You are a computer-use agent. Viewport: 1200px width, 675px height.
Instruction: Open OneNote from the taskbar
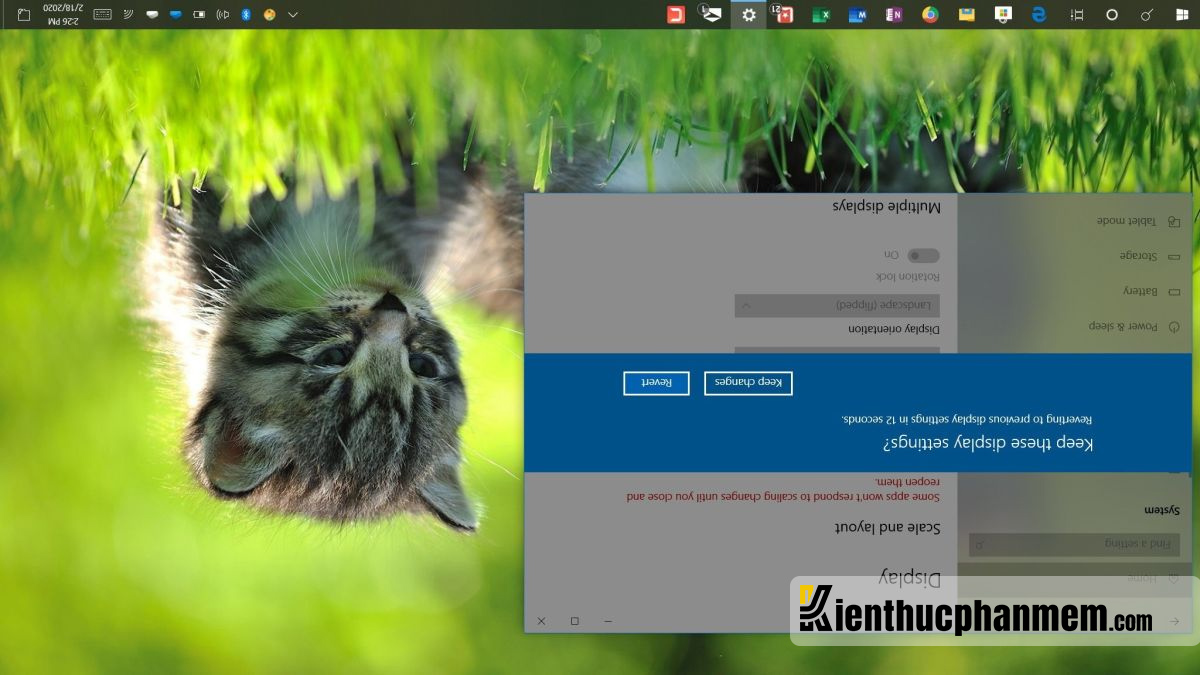894,15
